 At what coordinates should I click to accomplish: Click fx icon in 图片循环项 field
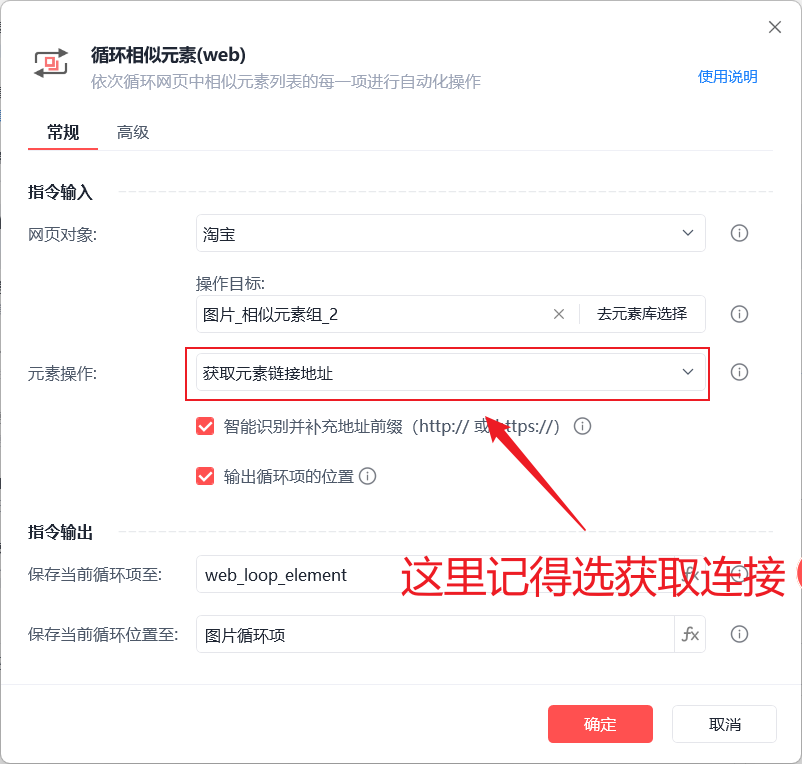click(690, 634)
